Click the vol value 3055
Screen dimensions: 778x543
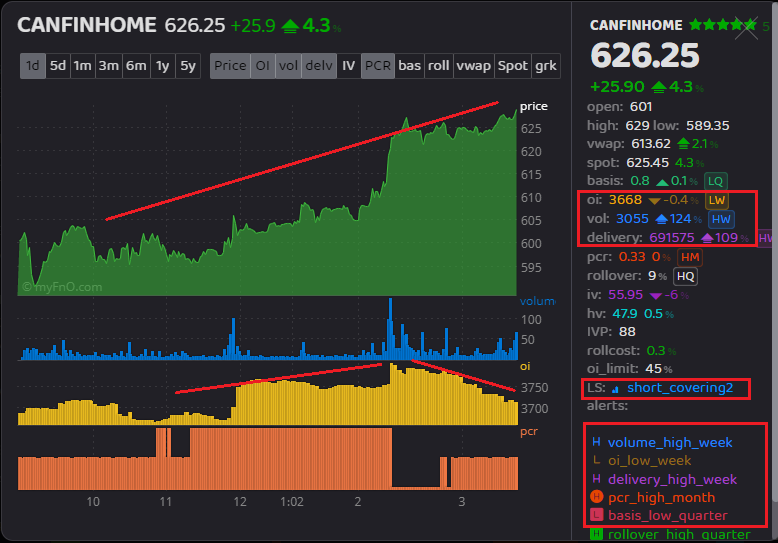pos(632,219)
